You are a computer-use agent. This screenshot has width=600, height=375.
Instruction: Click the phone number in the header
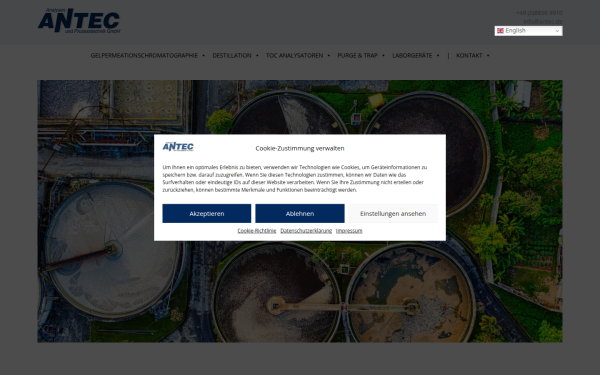539,13
